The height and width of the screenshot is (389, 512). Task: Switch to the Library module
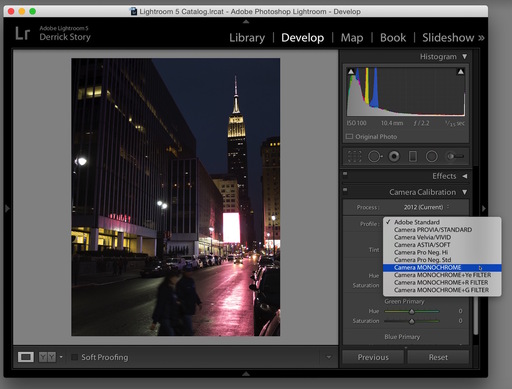click(x=247, y=38)
